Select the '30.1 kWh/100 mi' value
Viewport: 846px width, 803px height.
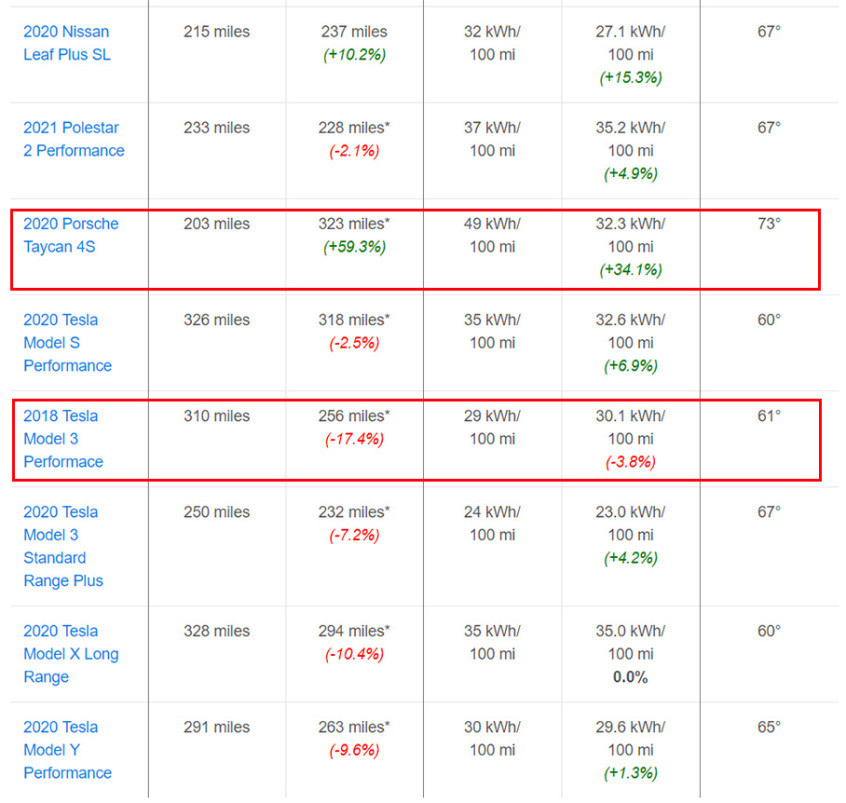630,427
